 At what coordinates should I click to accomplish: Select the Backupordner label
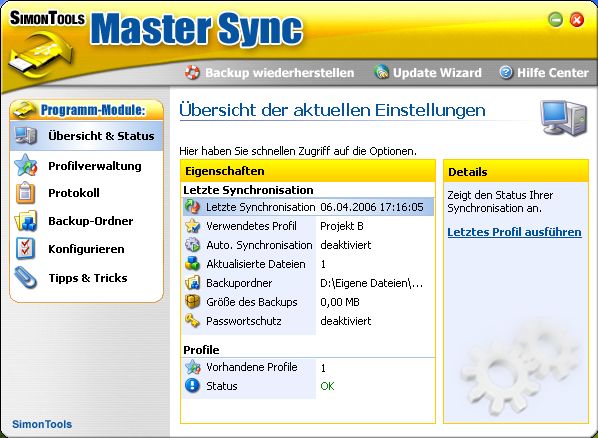239,283
